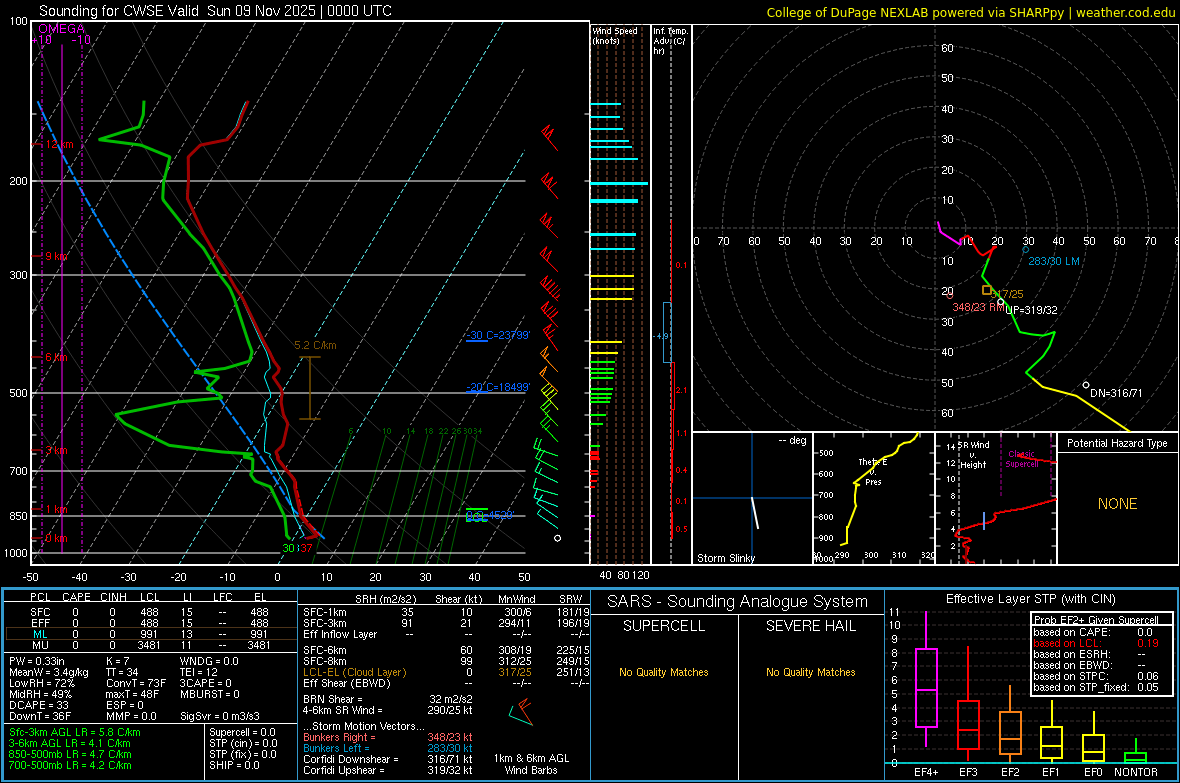Click the NONE hazard type value
Image resolution: width=1180 pixels, height=783 pixels.
pos(1117,504)
